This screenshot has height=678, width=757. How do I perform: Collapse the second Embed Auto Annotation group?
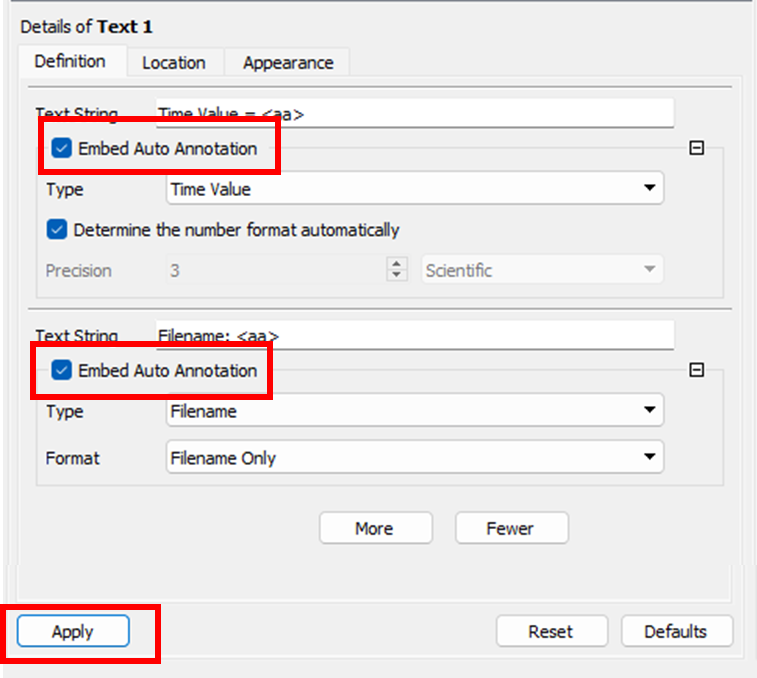coord(696,370)
